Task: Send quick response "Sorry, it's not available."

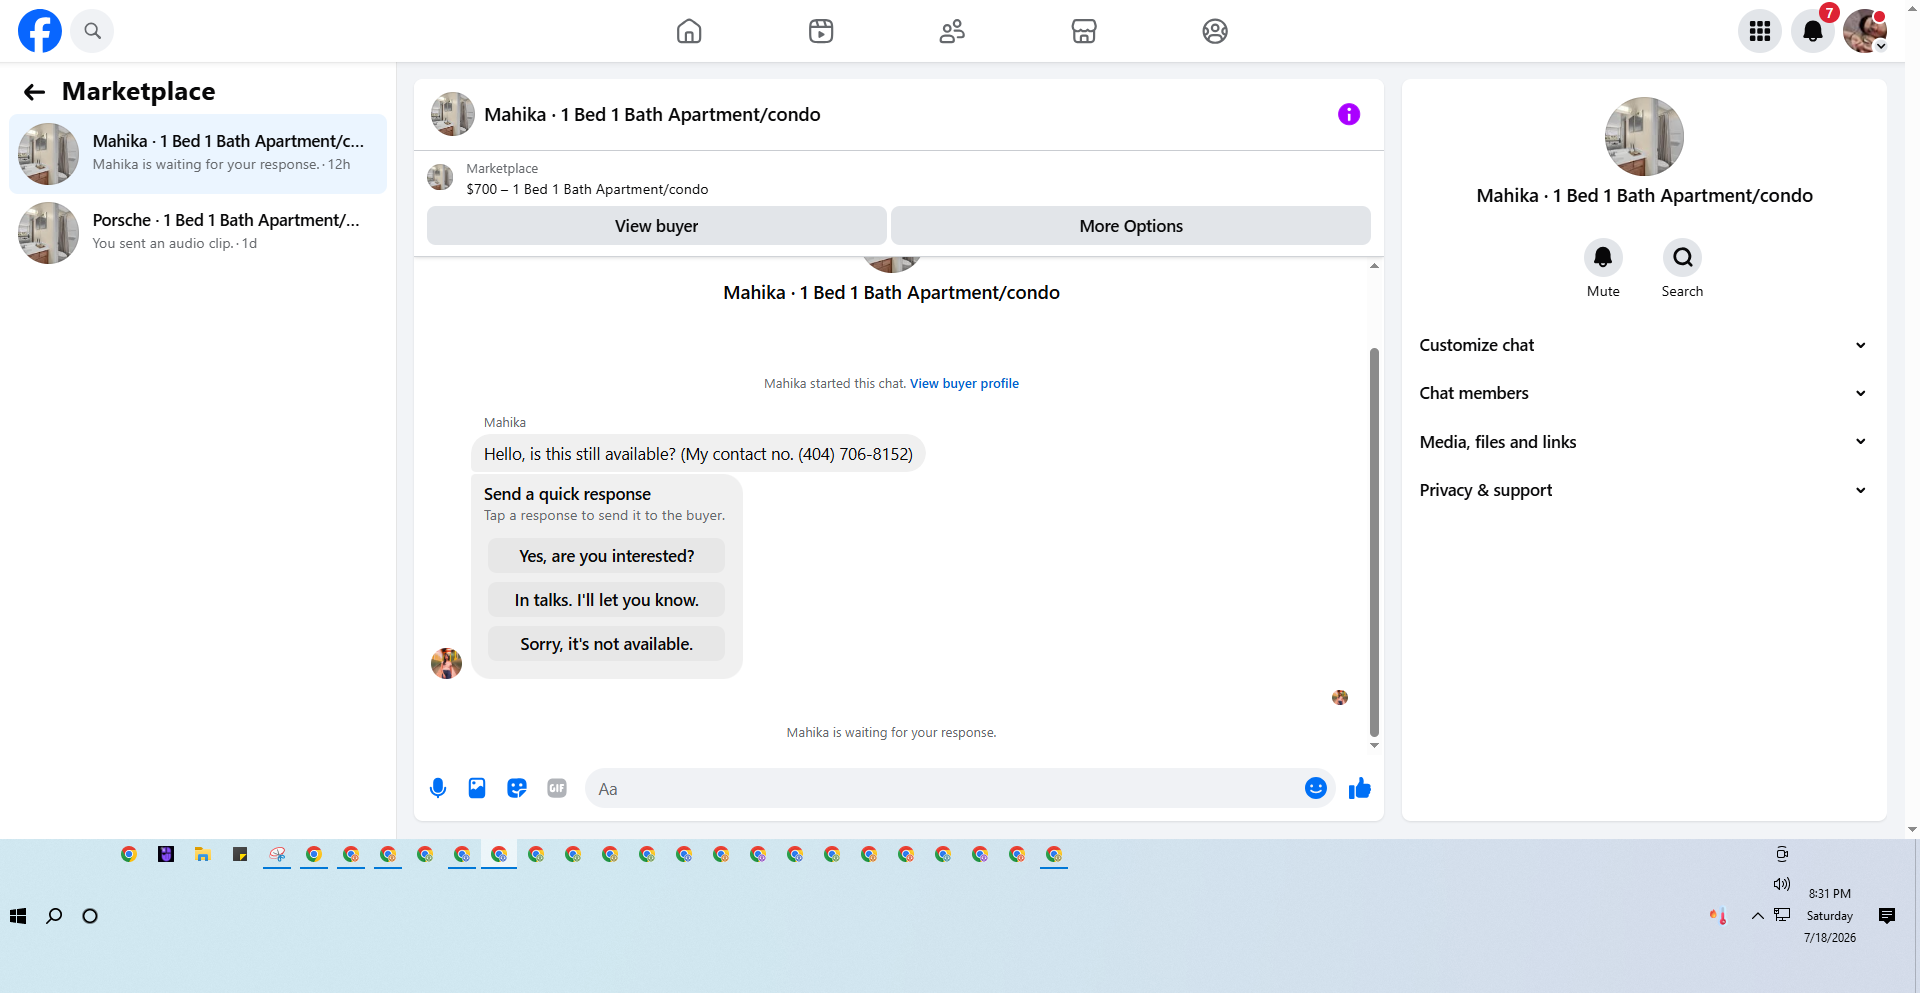Action: 606,644
